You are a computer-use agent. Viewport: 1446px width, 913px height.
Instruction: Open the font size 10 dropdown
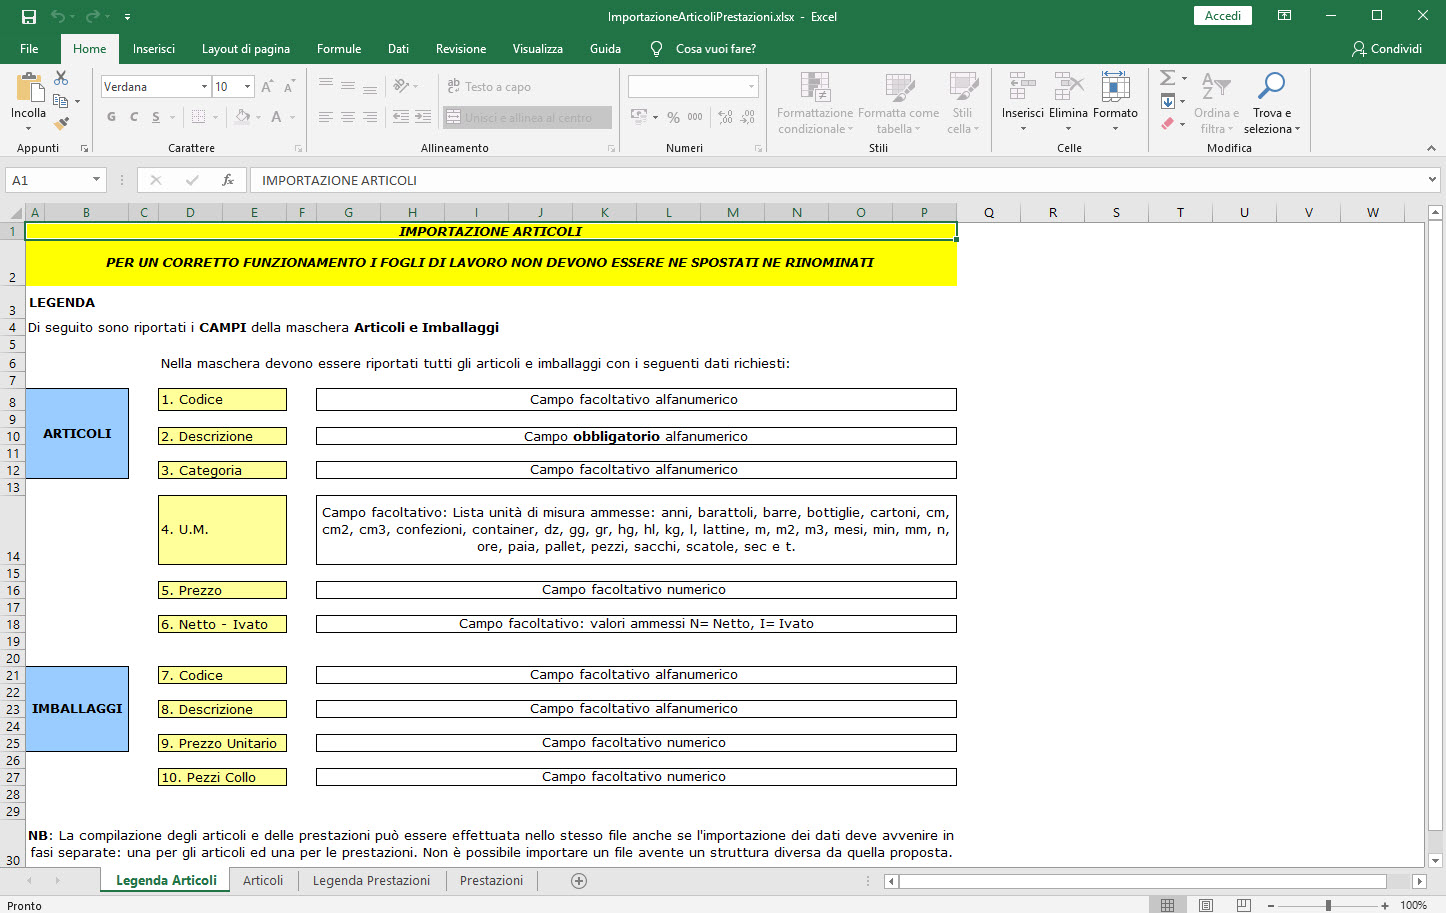[247, 87]
